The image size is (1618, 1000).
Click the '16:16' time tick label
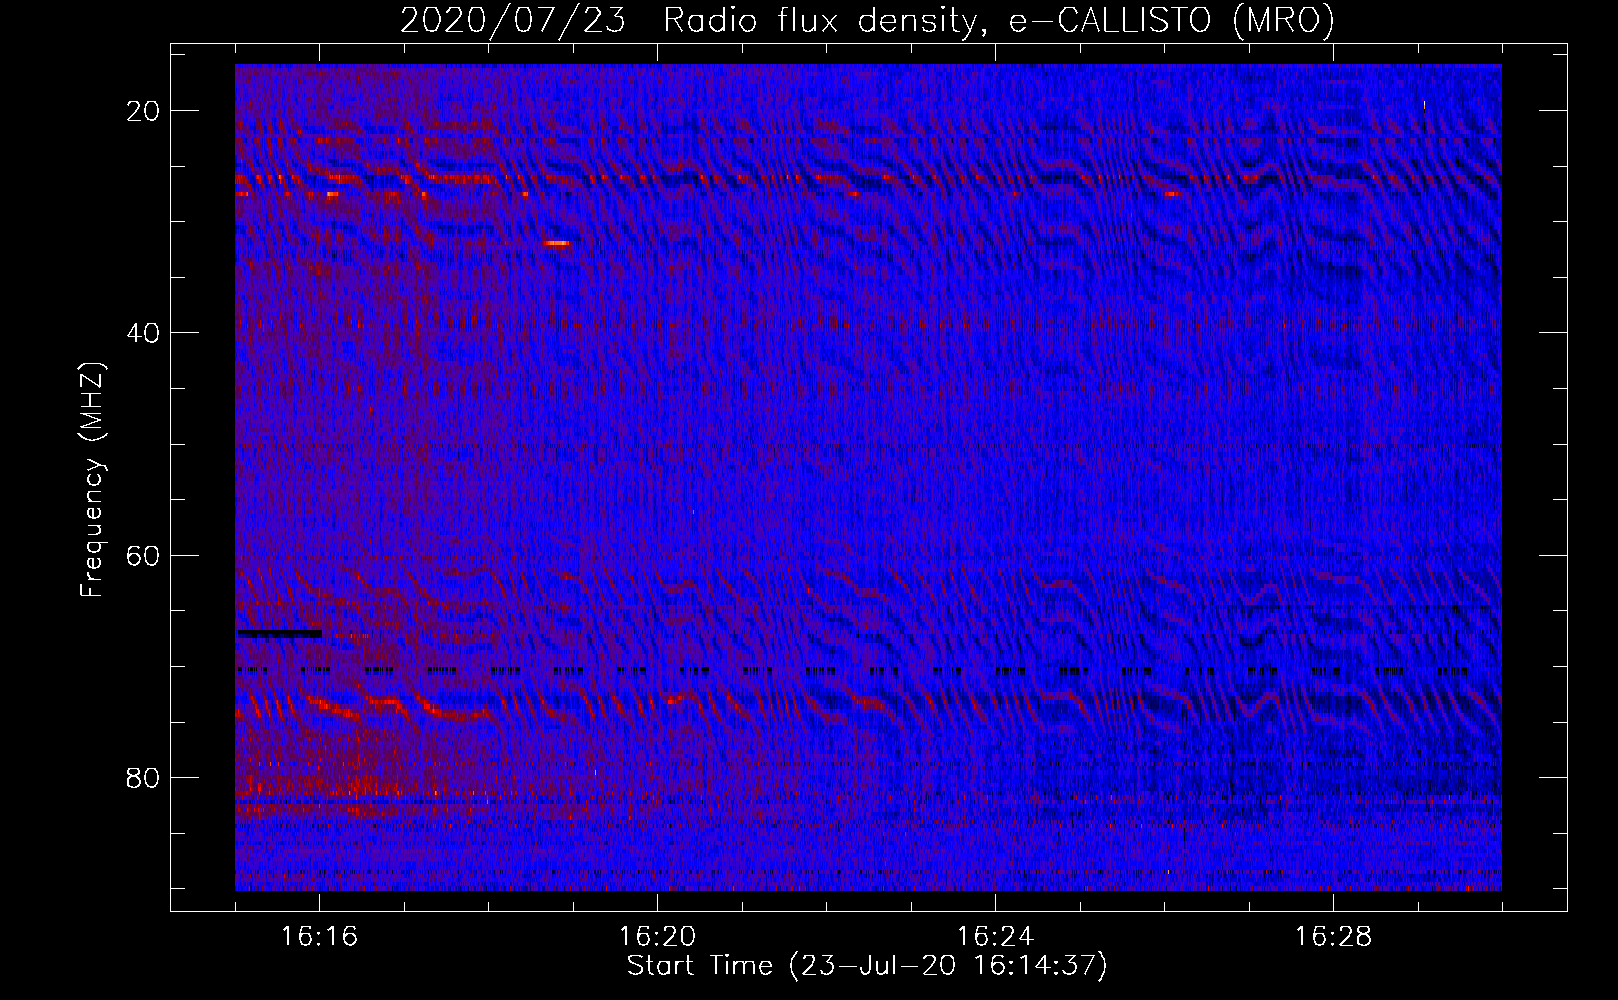(x=319, y=937)
